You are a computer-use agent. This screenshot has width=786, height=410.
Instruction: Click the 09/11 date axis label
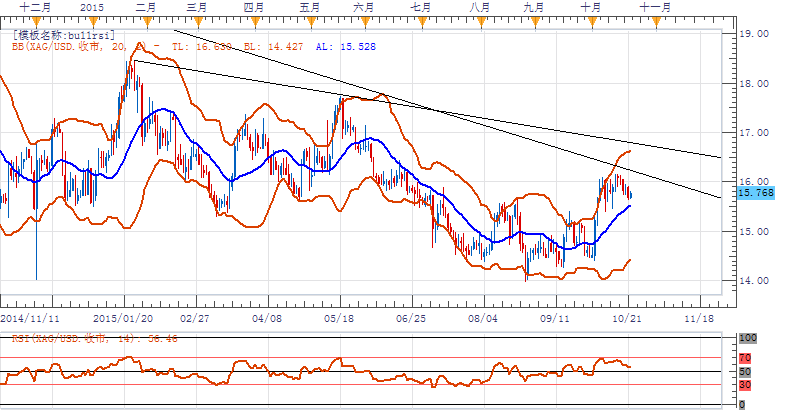pyautogui.click(x=554, y=318)
